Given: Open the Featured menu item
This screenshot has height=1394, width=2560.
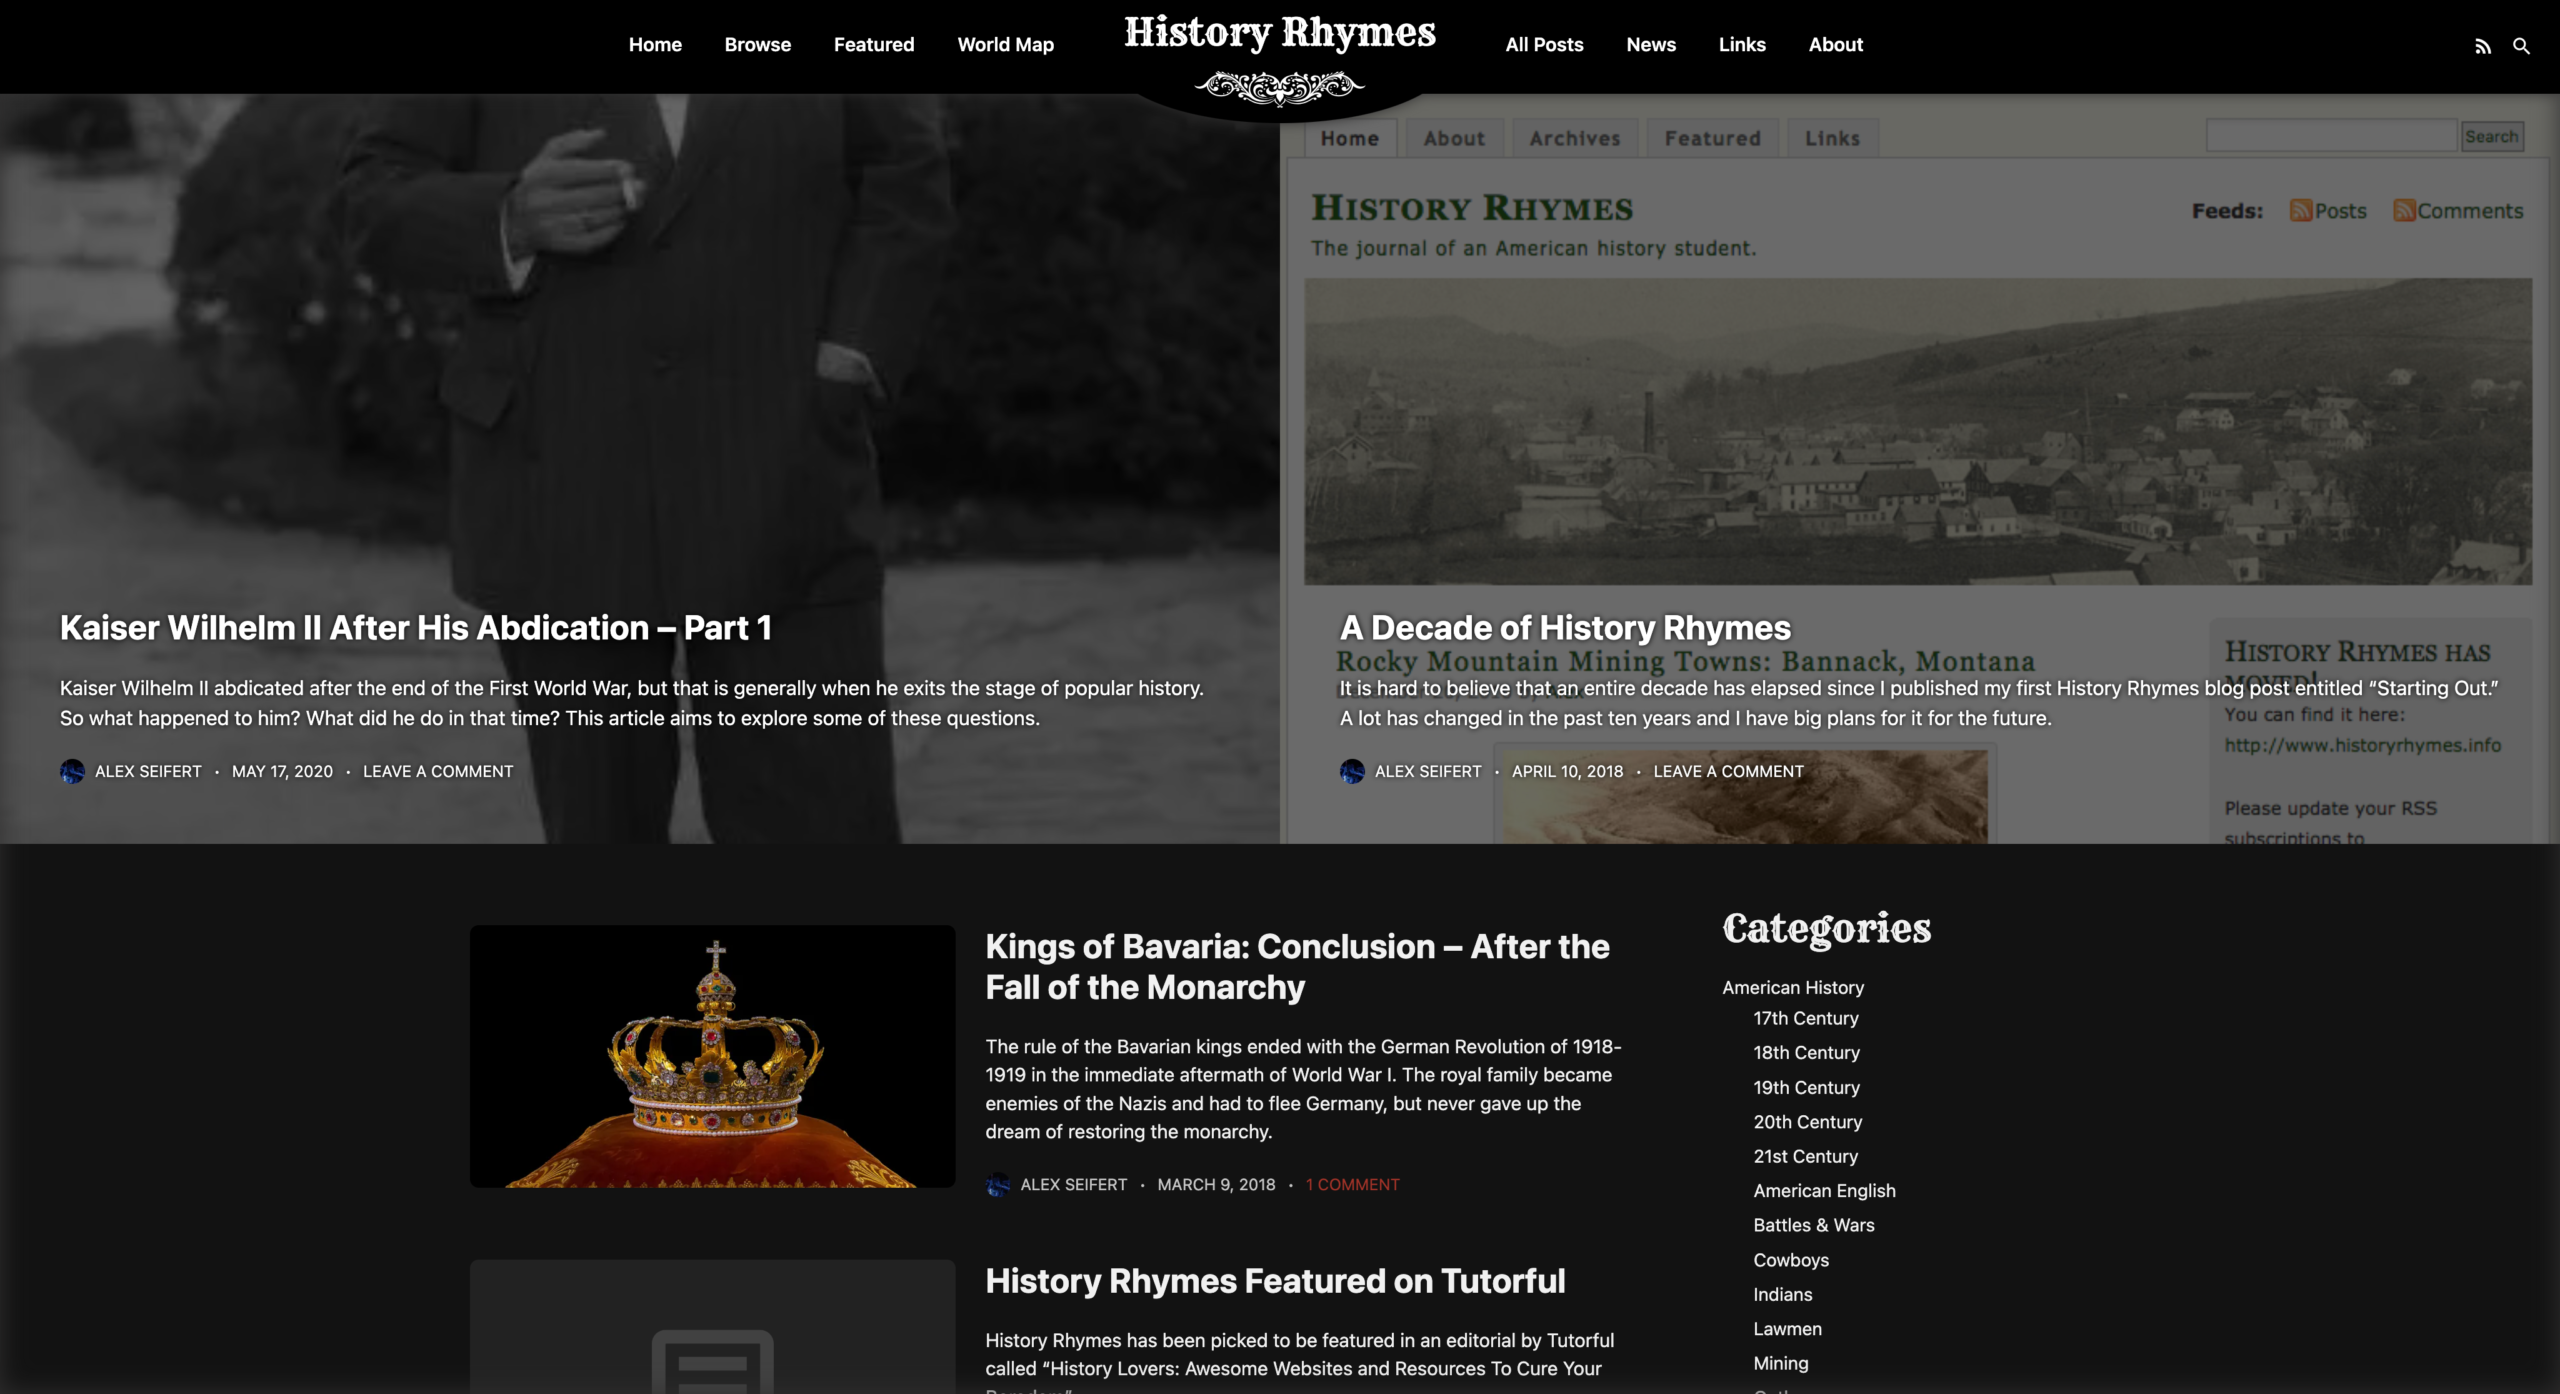Looking at the screenshot, I should pyautogui.click(x=874, y=45).
